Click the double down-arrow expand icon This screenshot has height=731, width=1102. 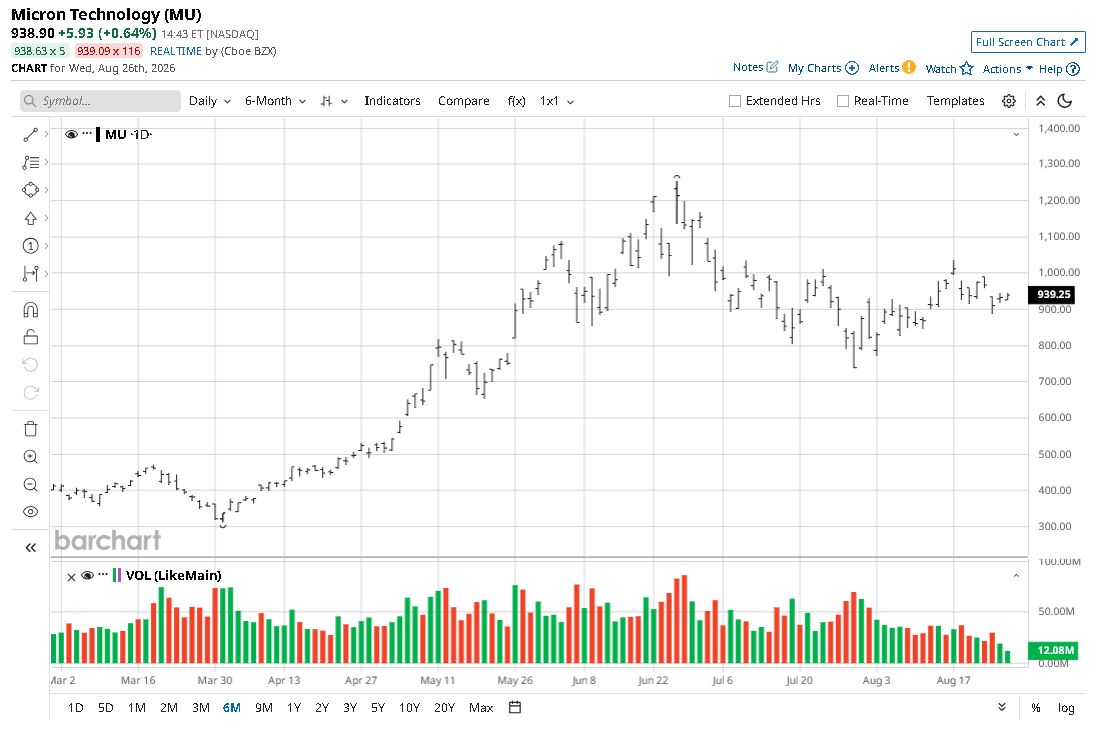tap(1001, 707)
